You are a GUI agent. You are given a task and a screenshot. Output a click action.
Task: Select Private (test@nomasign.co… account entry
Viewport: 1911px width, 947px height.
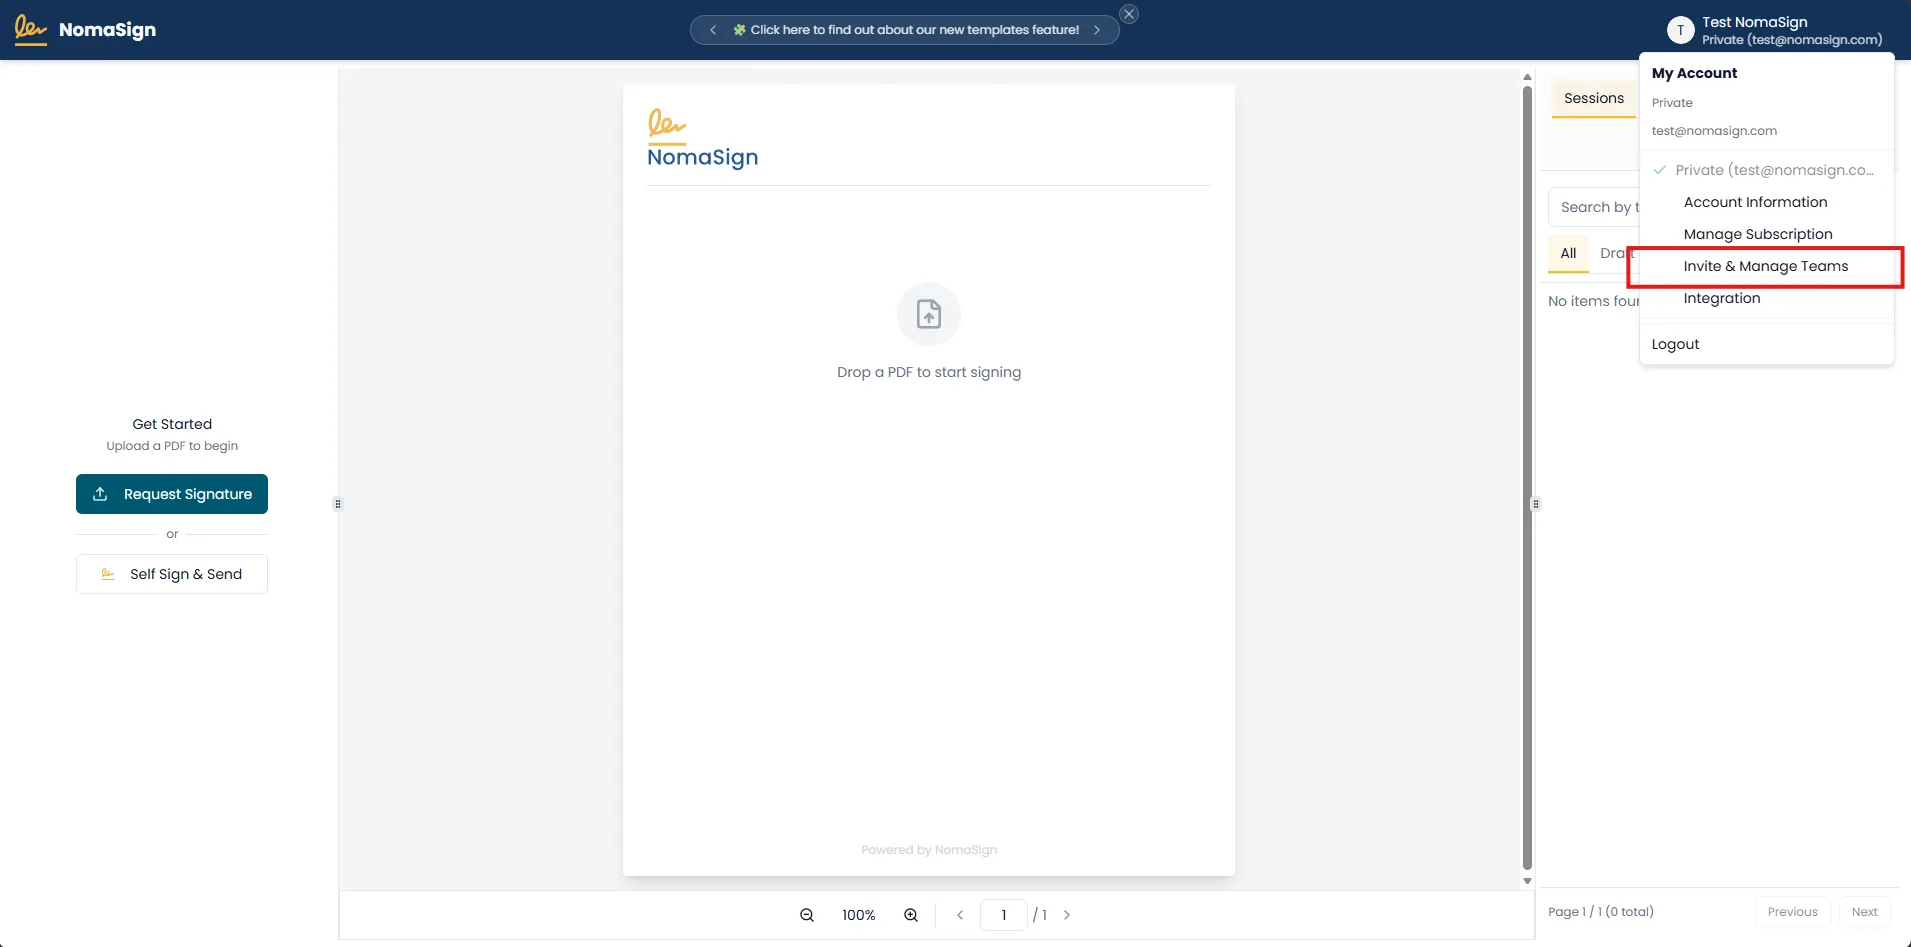[x=1767, y=170]
